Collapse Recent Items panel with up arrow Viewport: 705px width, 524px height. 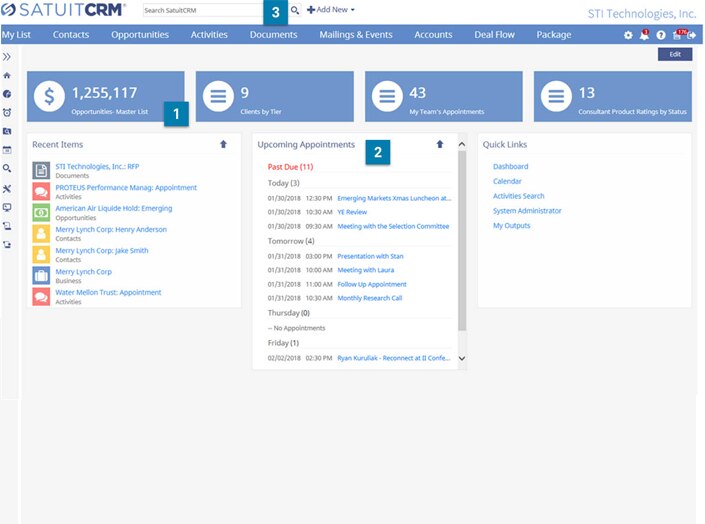coord(223,144)
